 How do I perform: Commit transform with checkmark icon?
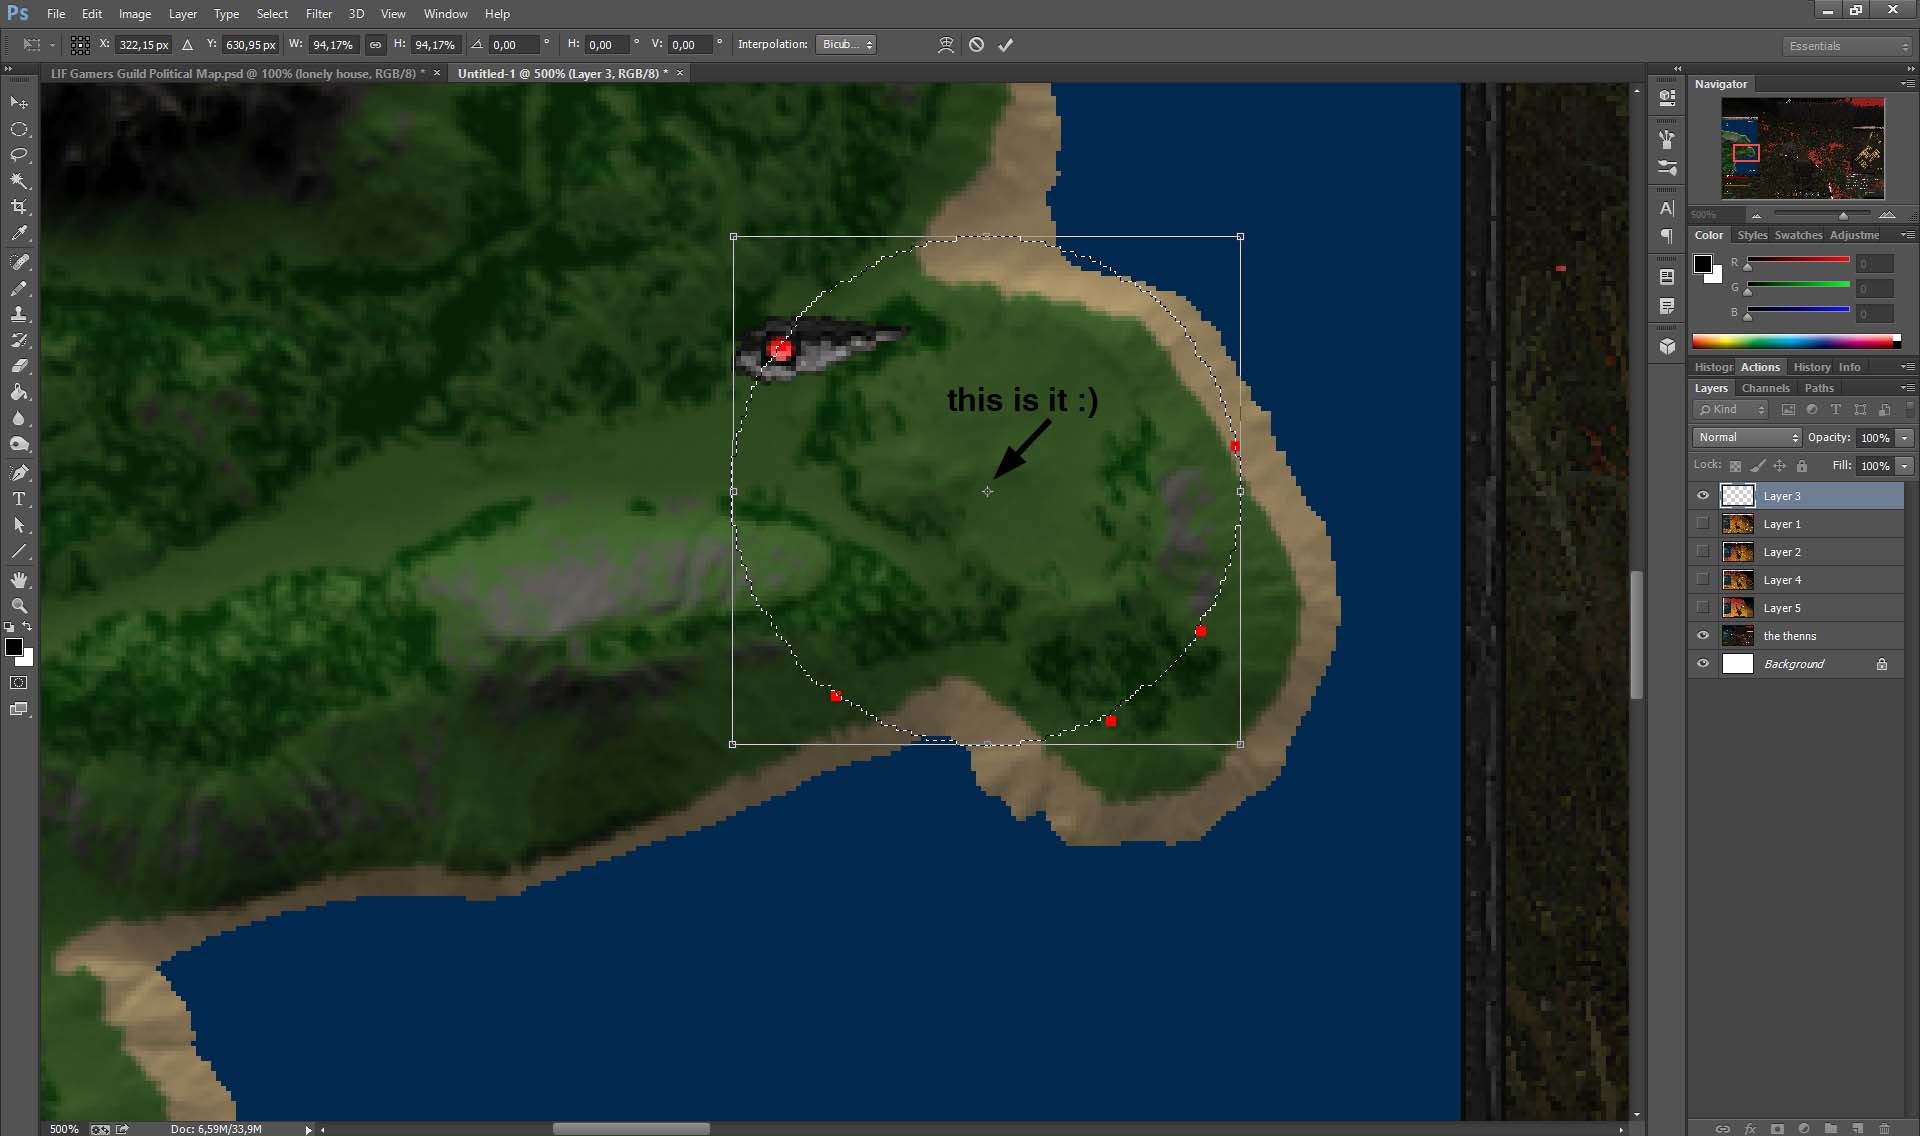[x=1005, y=45]
